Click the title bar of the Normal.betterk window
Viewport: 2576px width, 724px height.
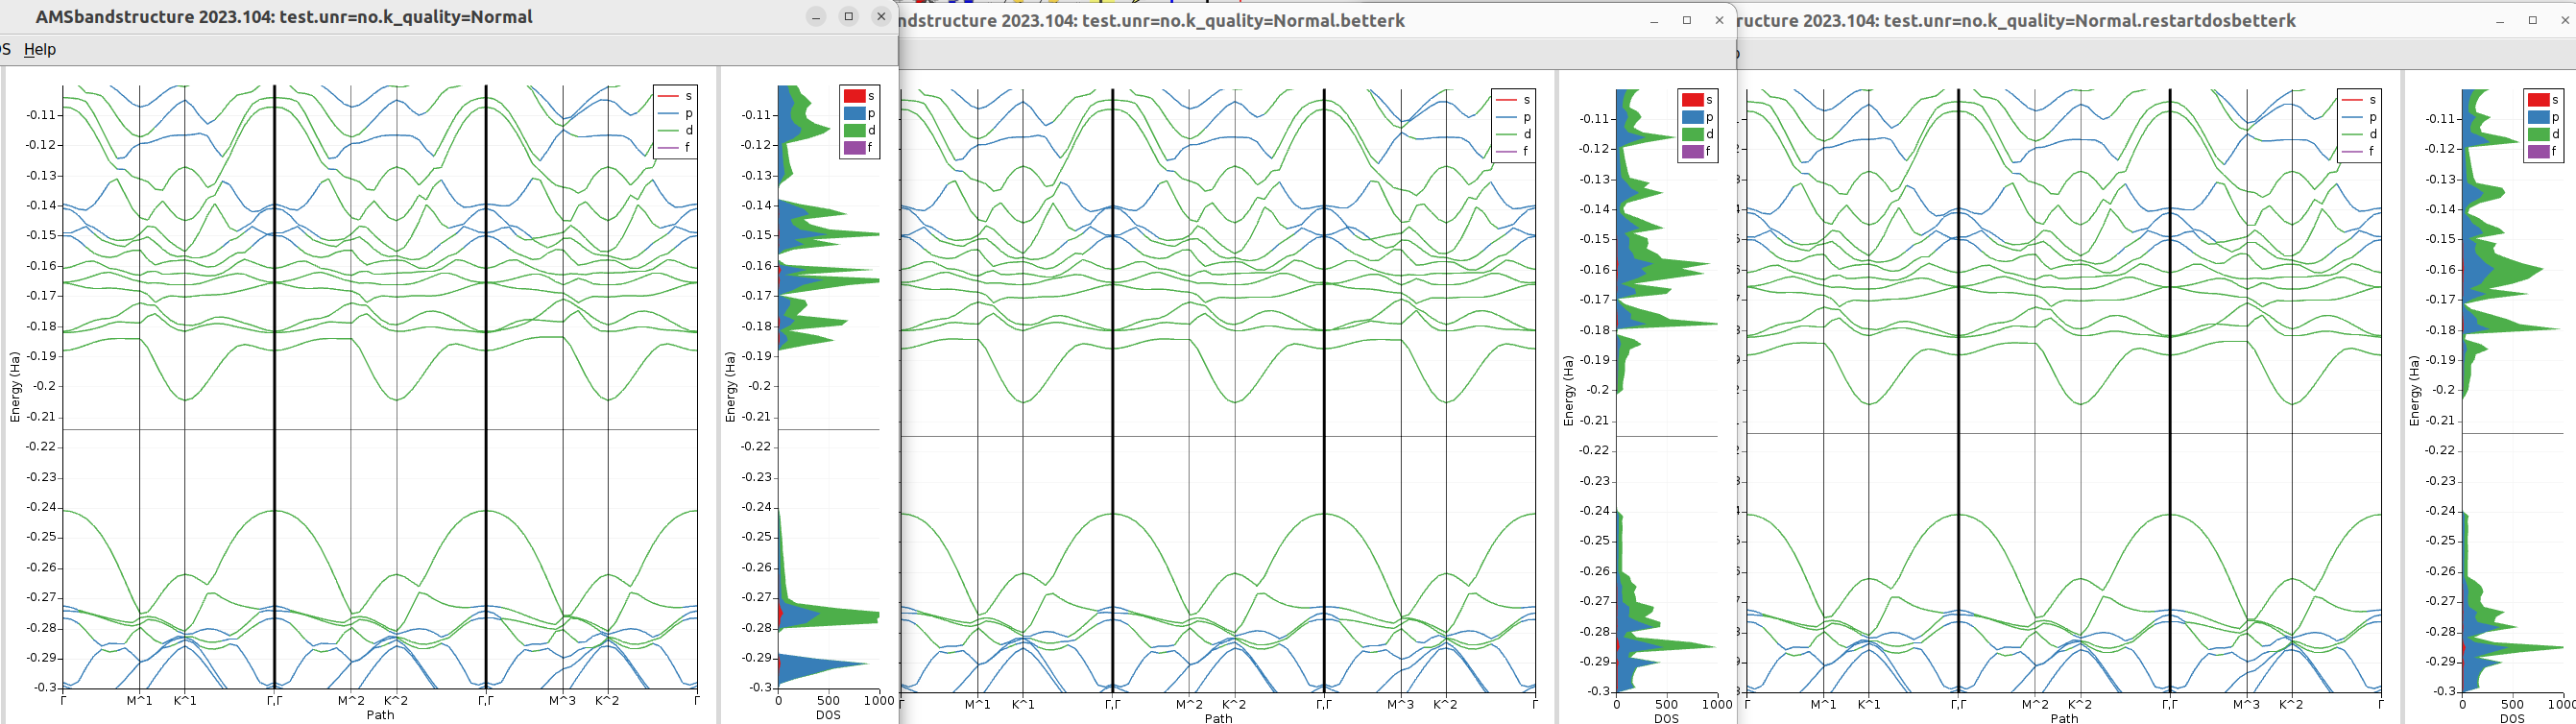point(1150,20)
